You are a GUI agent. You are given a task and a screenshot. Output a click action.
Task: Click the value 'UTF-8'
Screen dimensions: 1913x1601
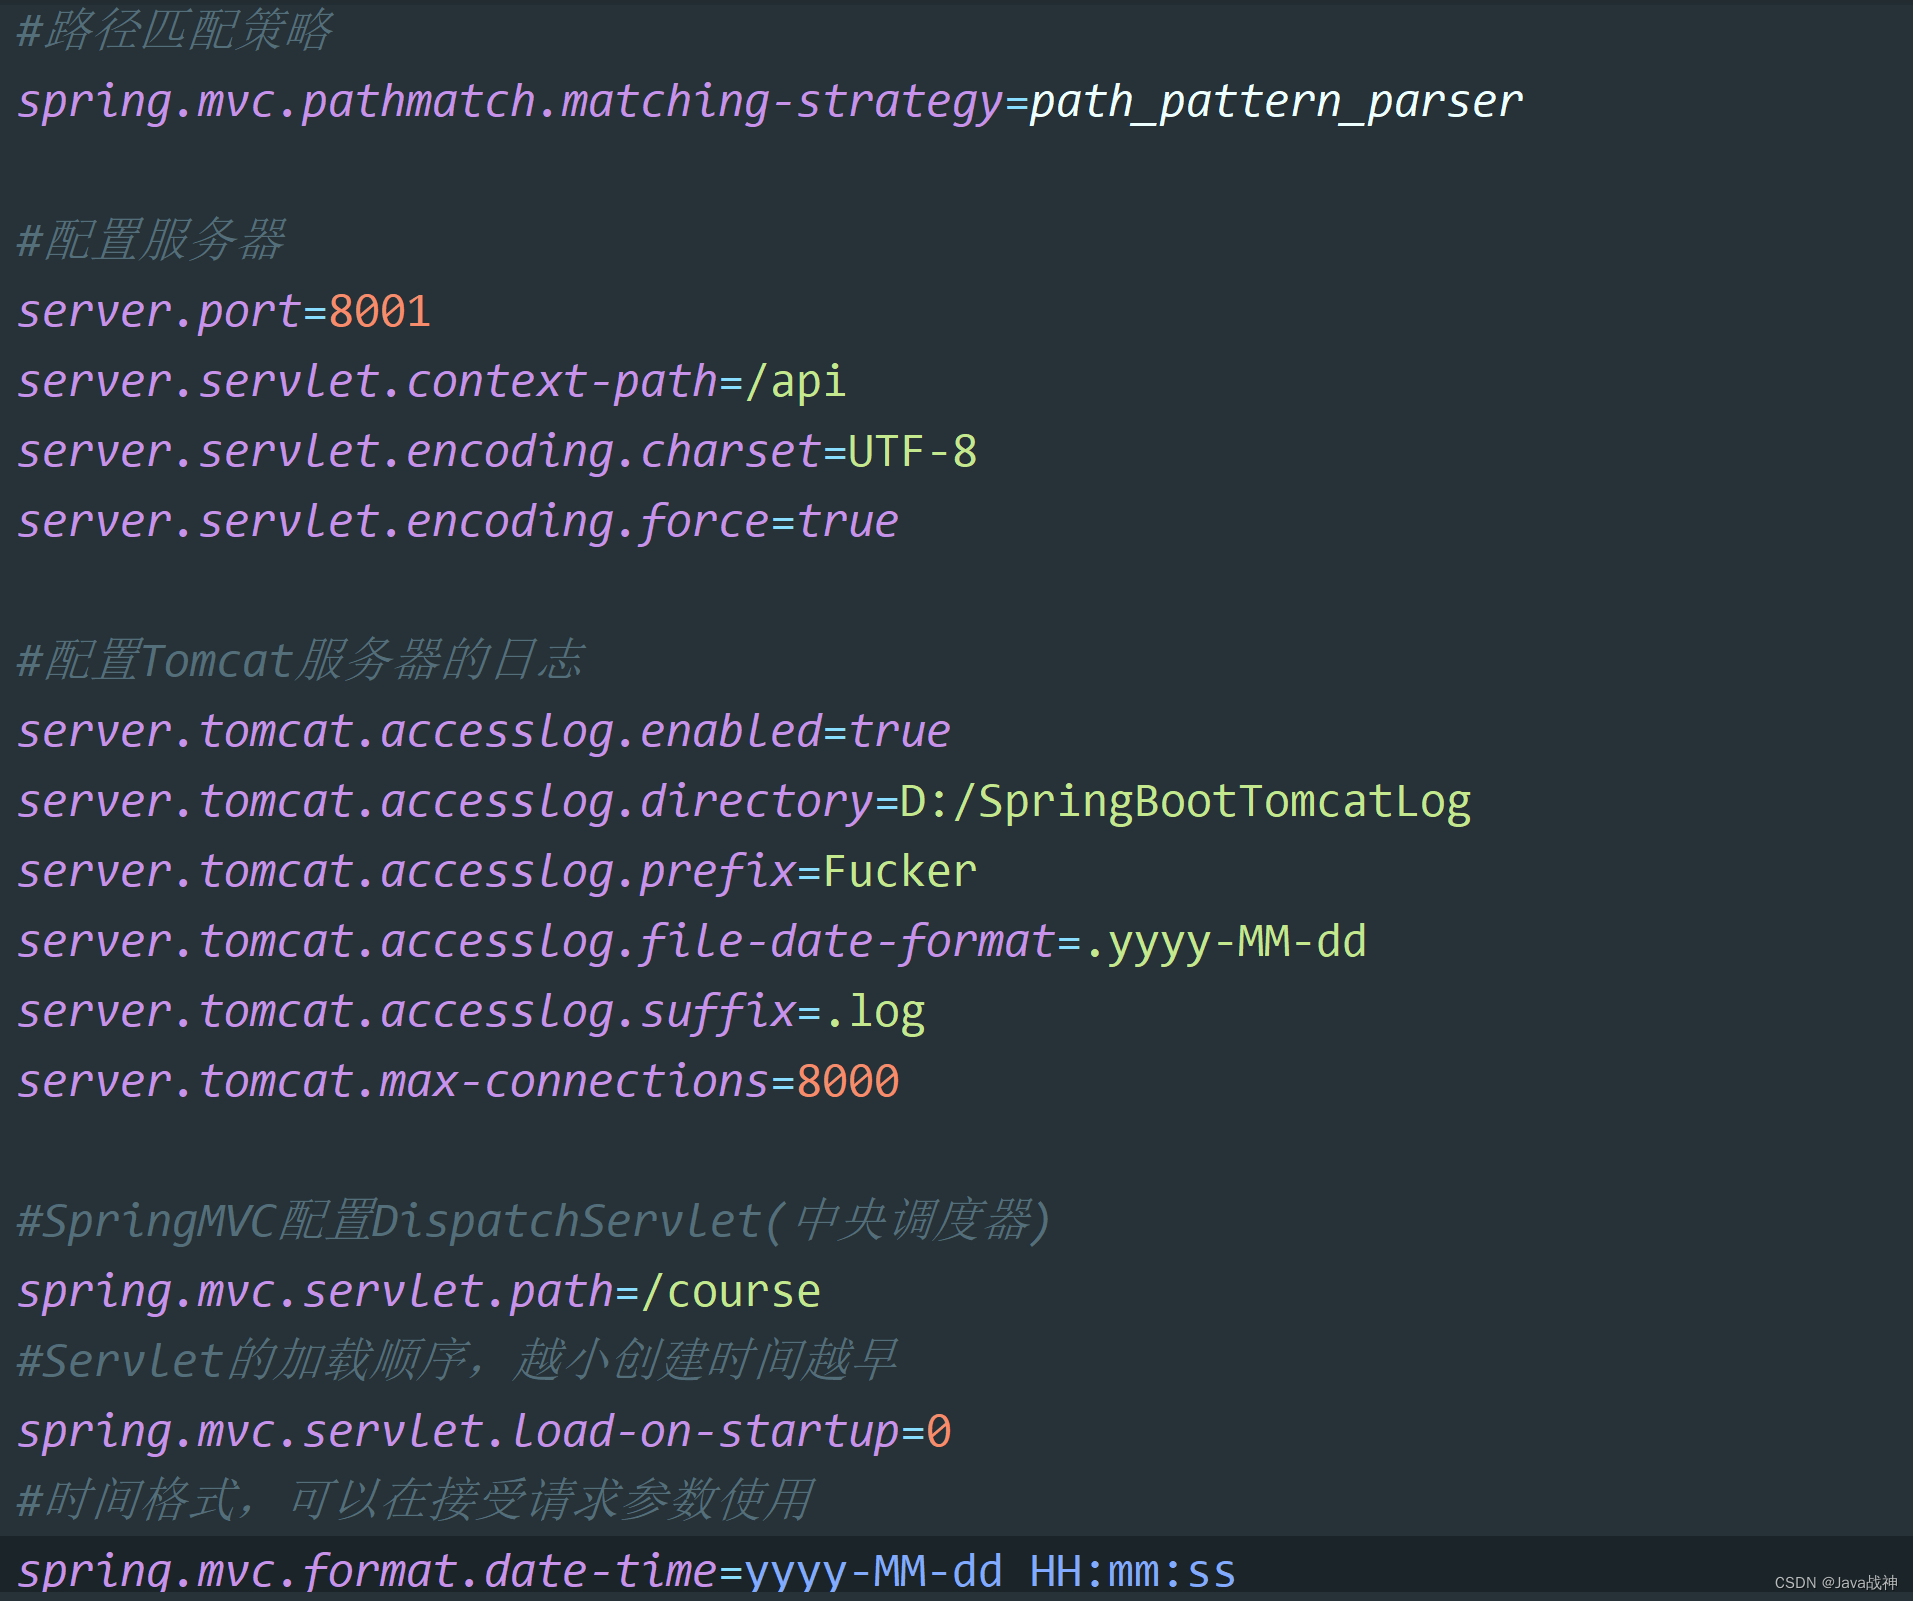click(x=913, y=452)
